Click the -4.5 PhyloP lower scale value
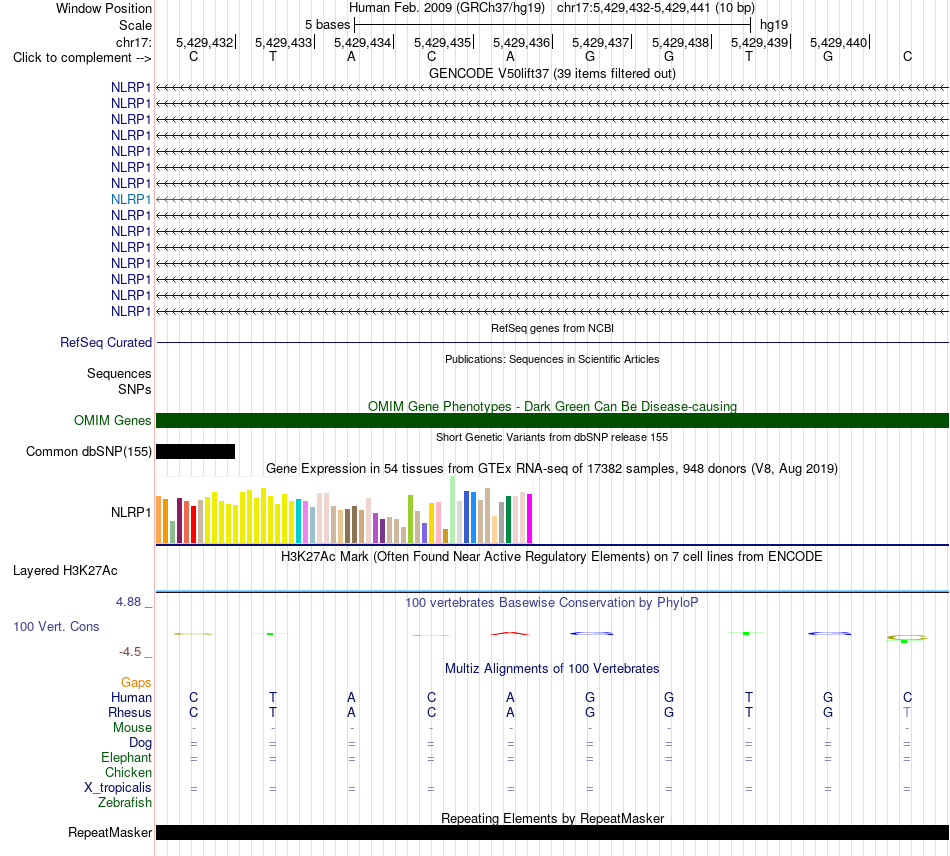Image resolution: width=950 pixels, height=856 pixels. pos(130,652)
